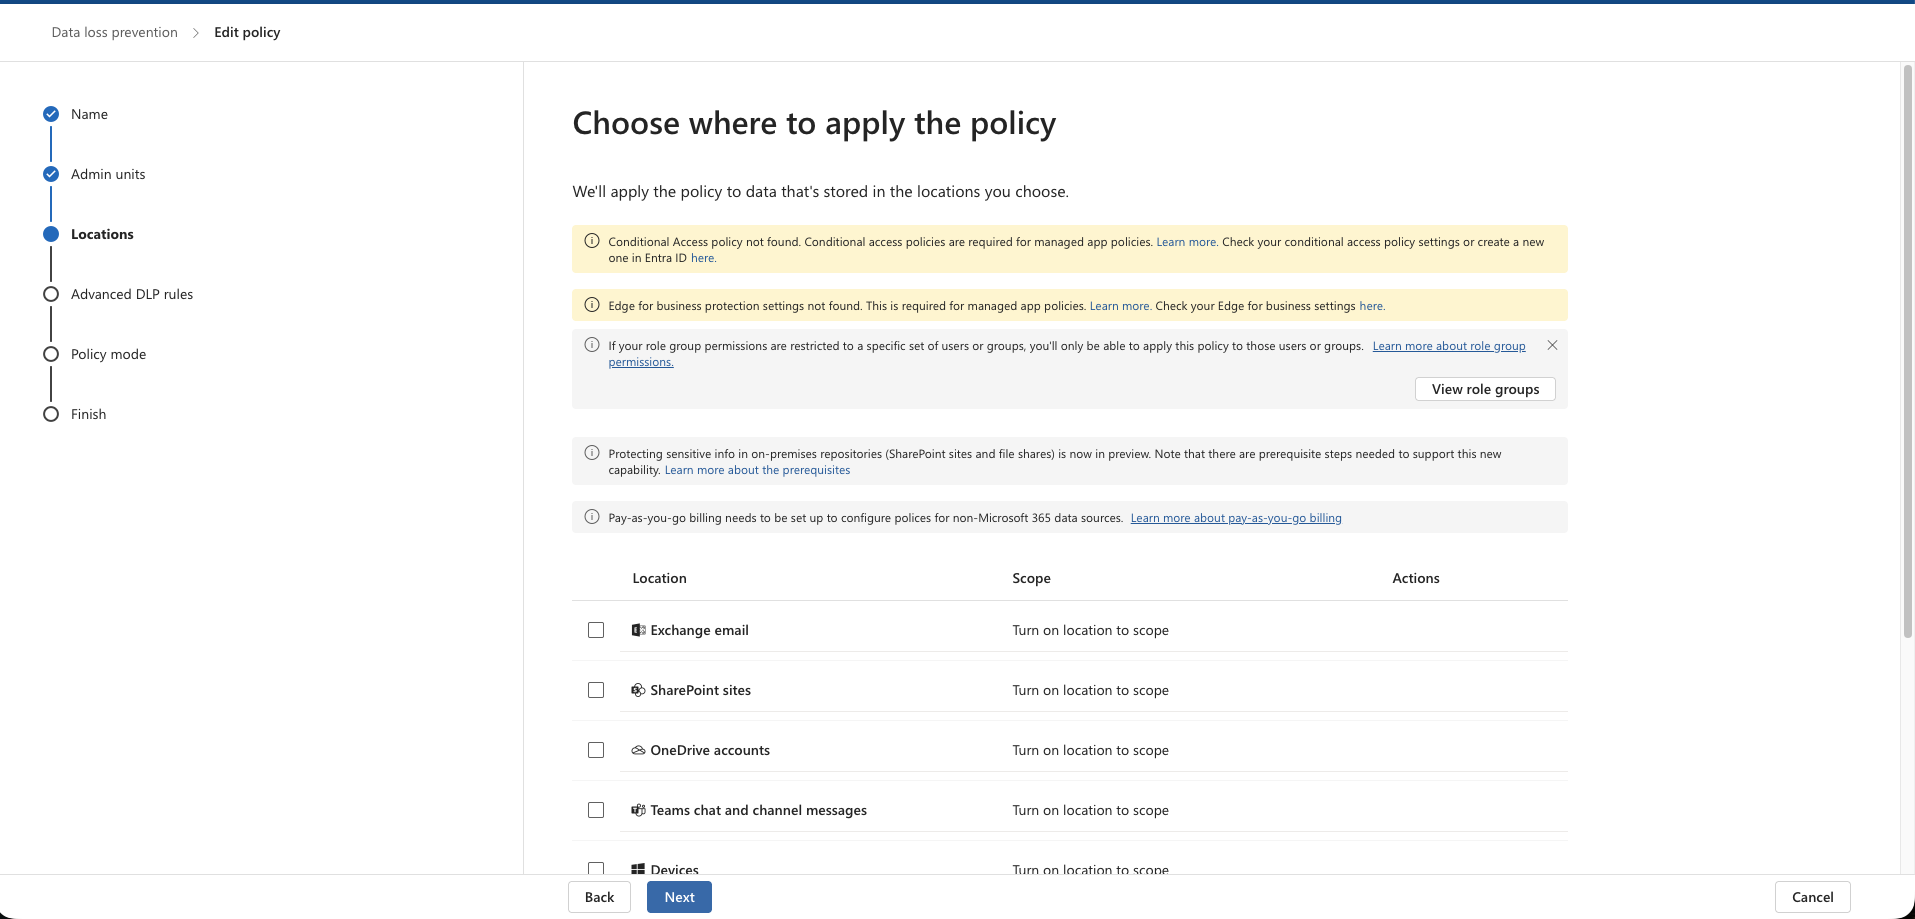This screenshot has width=1915, height=919.
Task: Click the OneDrive accounts cloud icon
Action: point(638,750)
